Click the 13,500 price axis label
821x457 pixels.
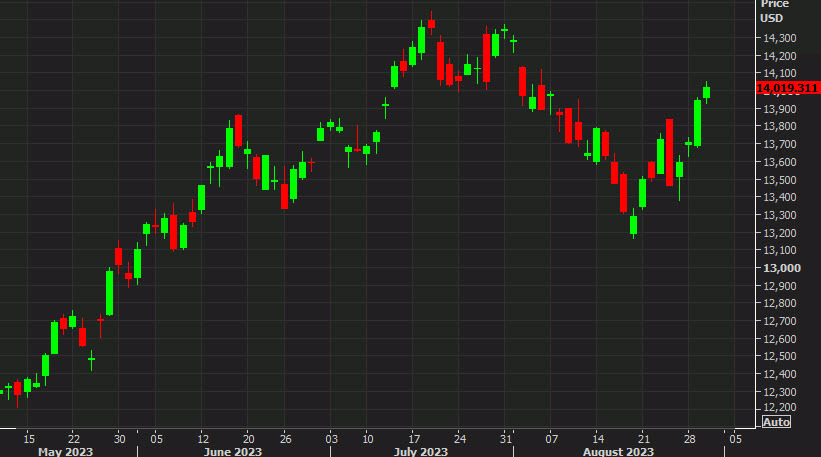[780, 180]
